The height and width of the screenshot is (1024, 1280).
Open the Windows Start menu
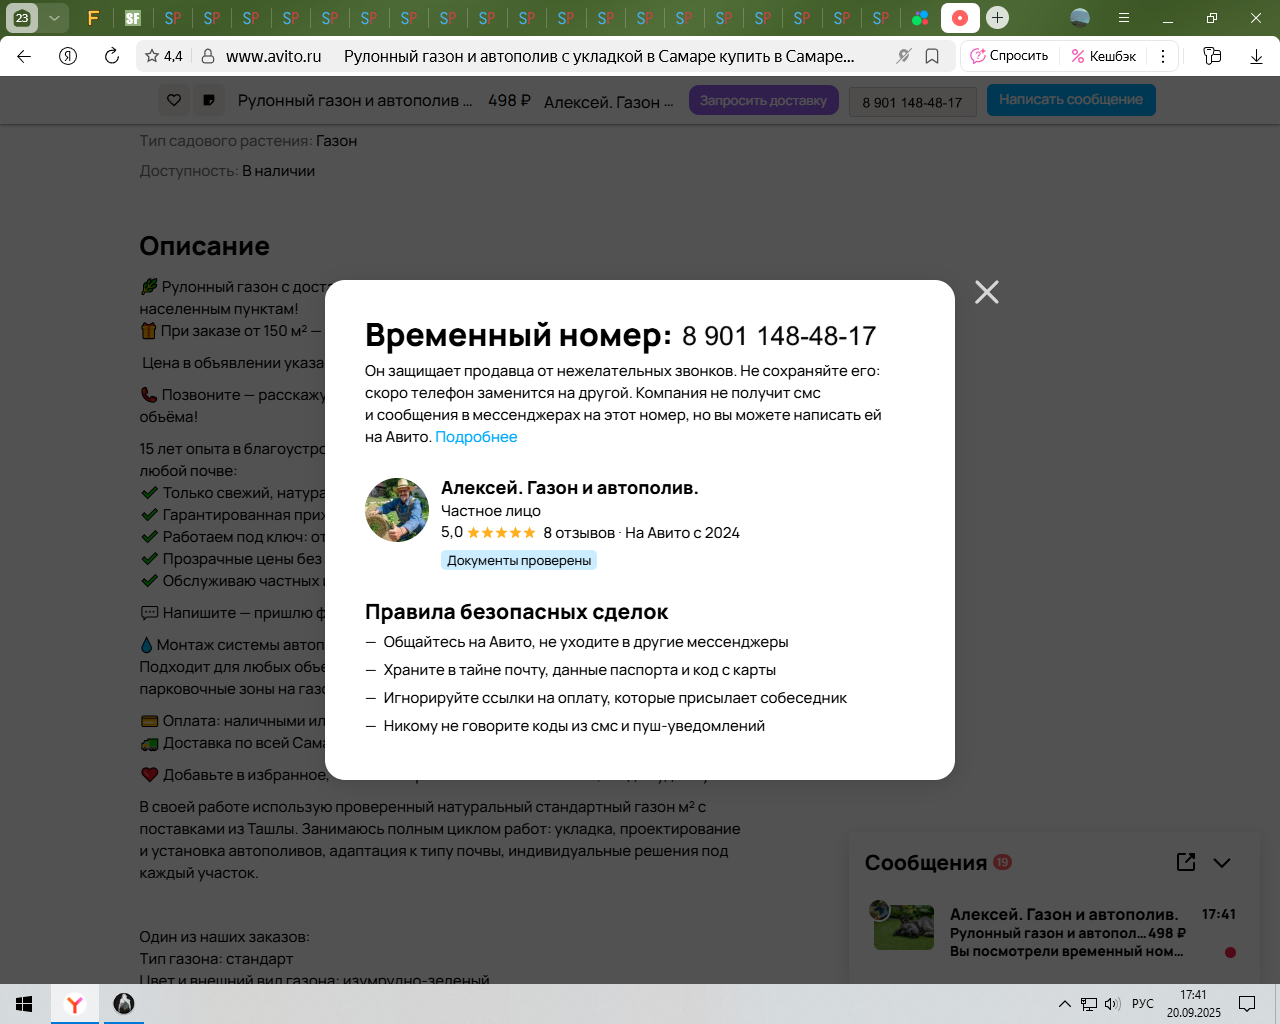point(25,1004)
